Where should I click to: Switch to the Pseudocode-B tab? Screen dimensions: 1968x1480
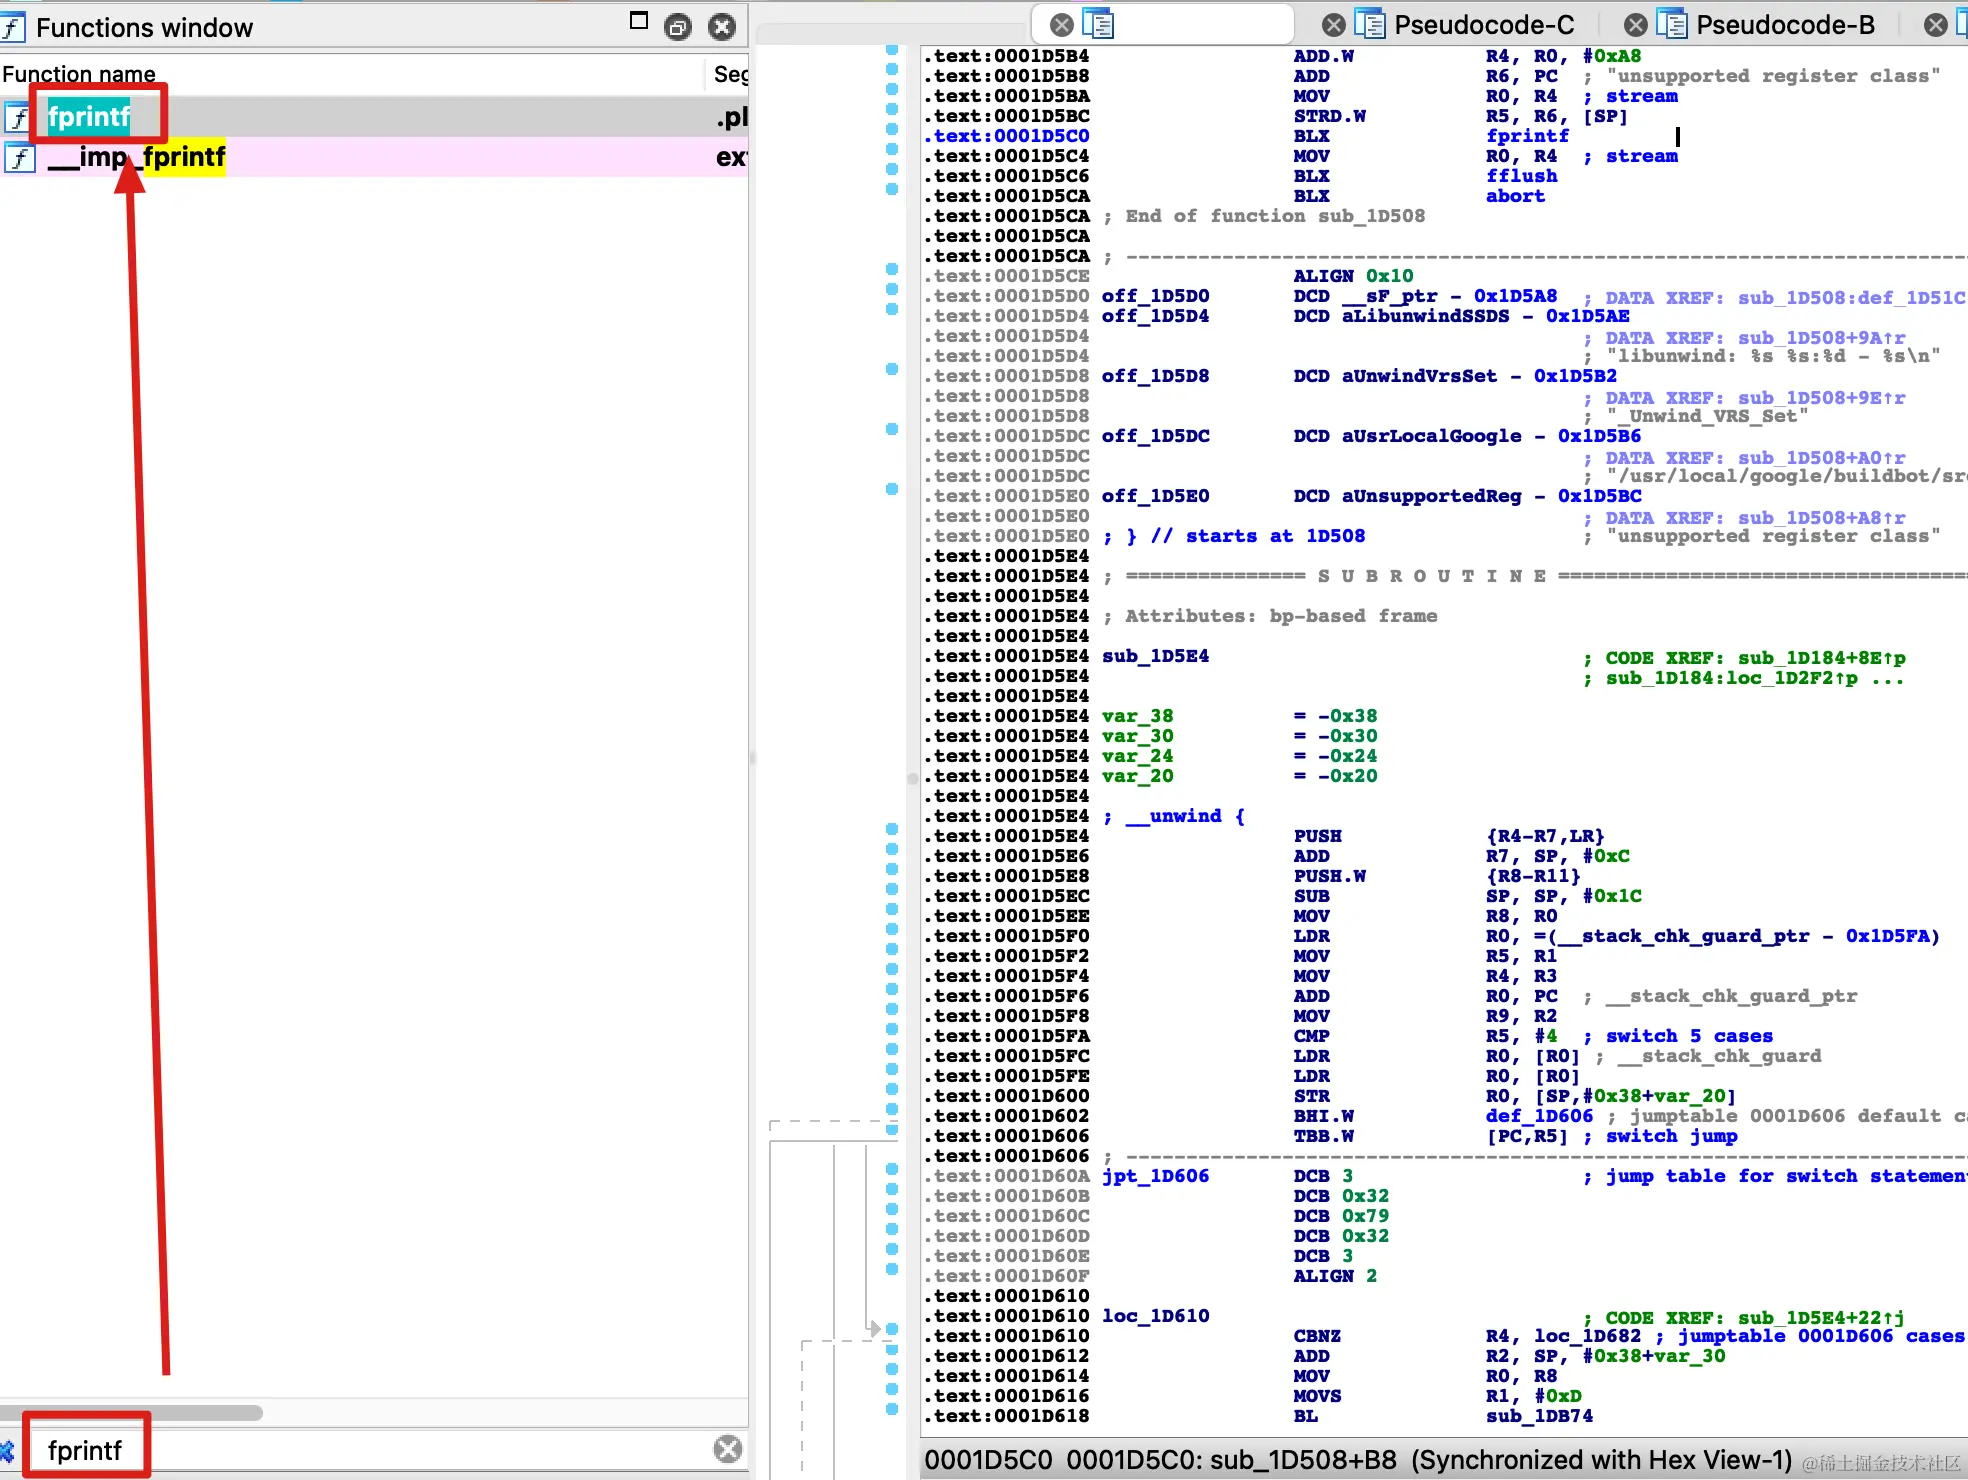1785,25
